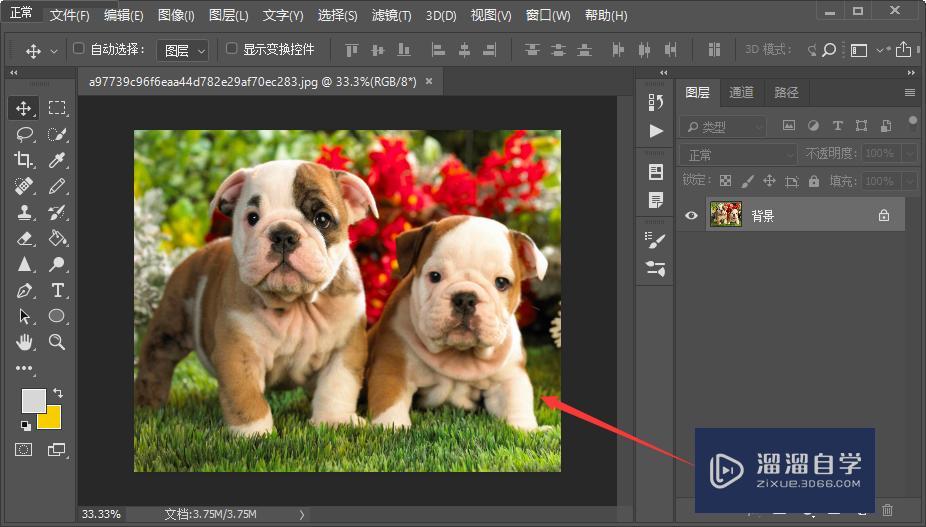This screenshot has width=926, height=527.
Task: Open the Layers panel flyout menu
Action: [x=909, y=92]
